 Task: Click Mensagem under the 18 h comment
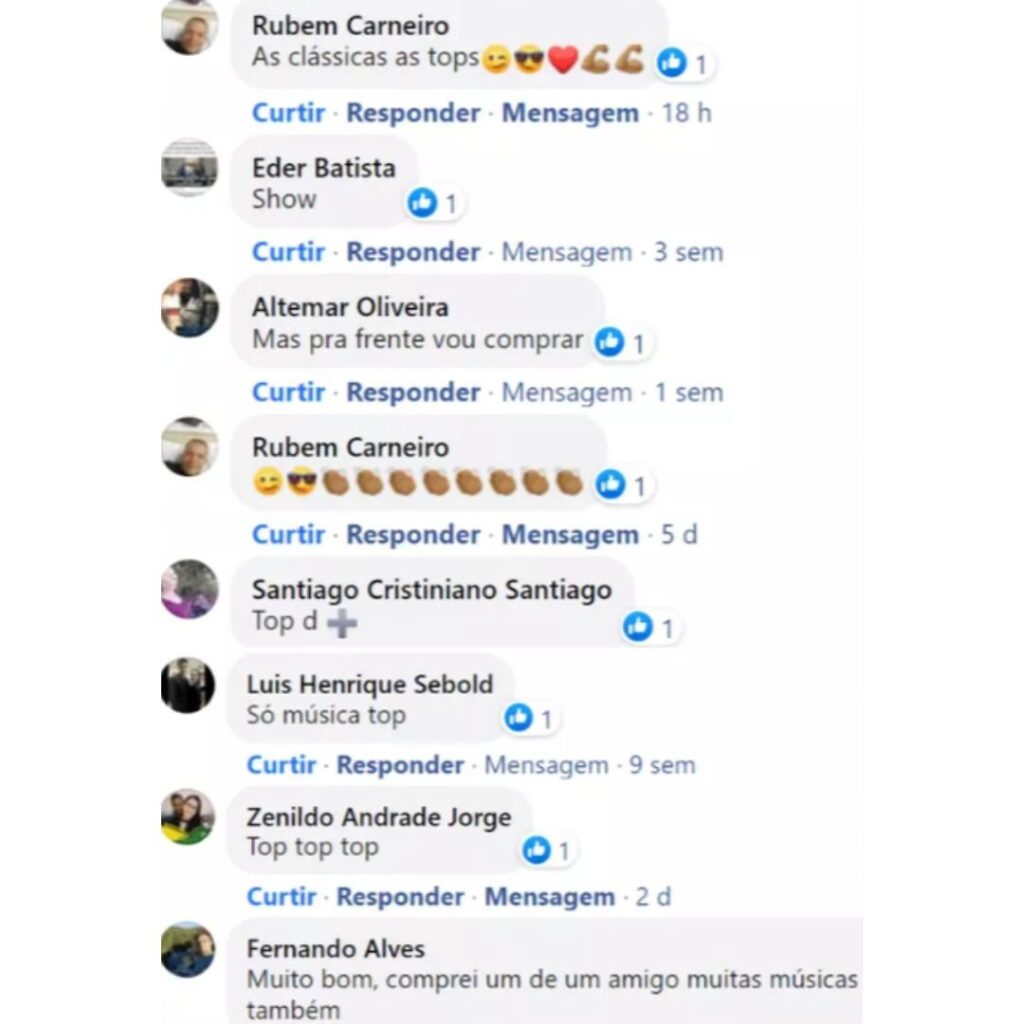570,112
